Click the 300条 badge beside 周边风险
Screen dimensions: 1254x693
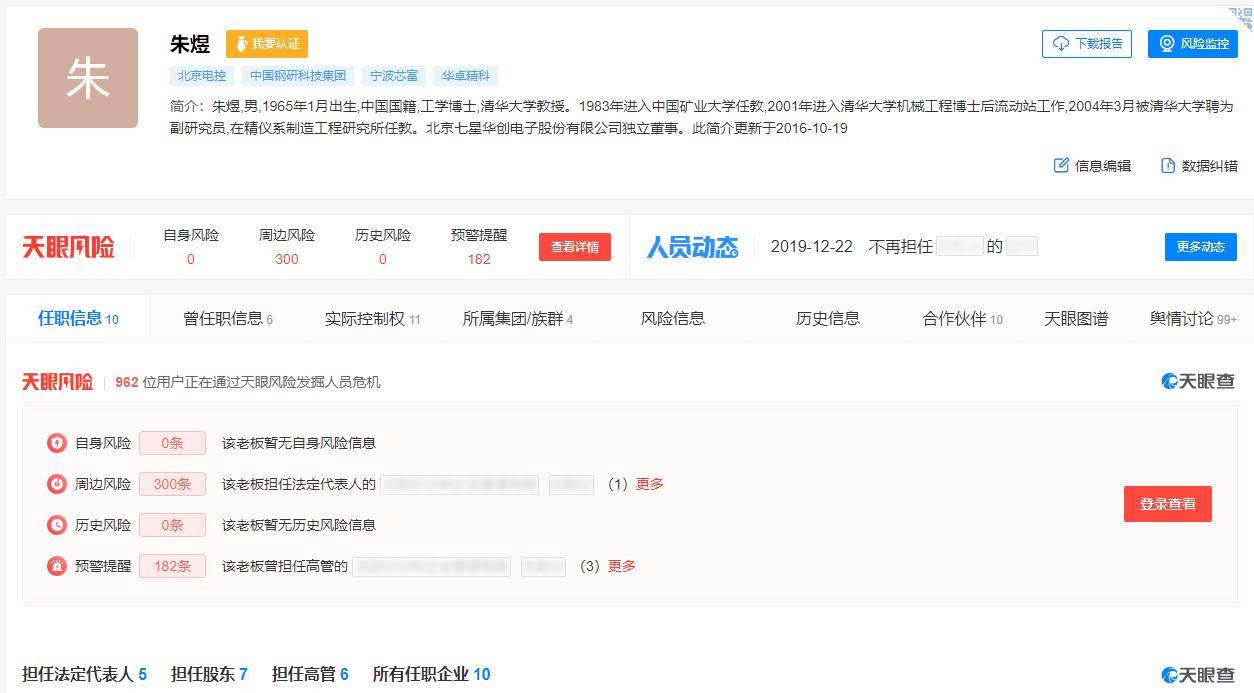point(172,484)
